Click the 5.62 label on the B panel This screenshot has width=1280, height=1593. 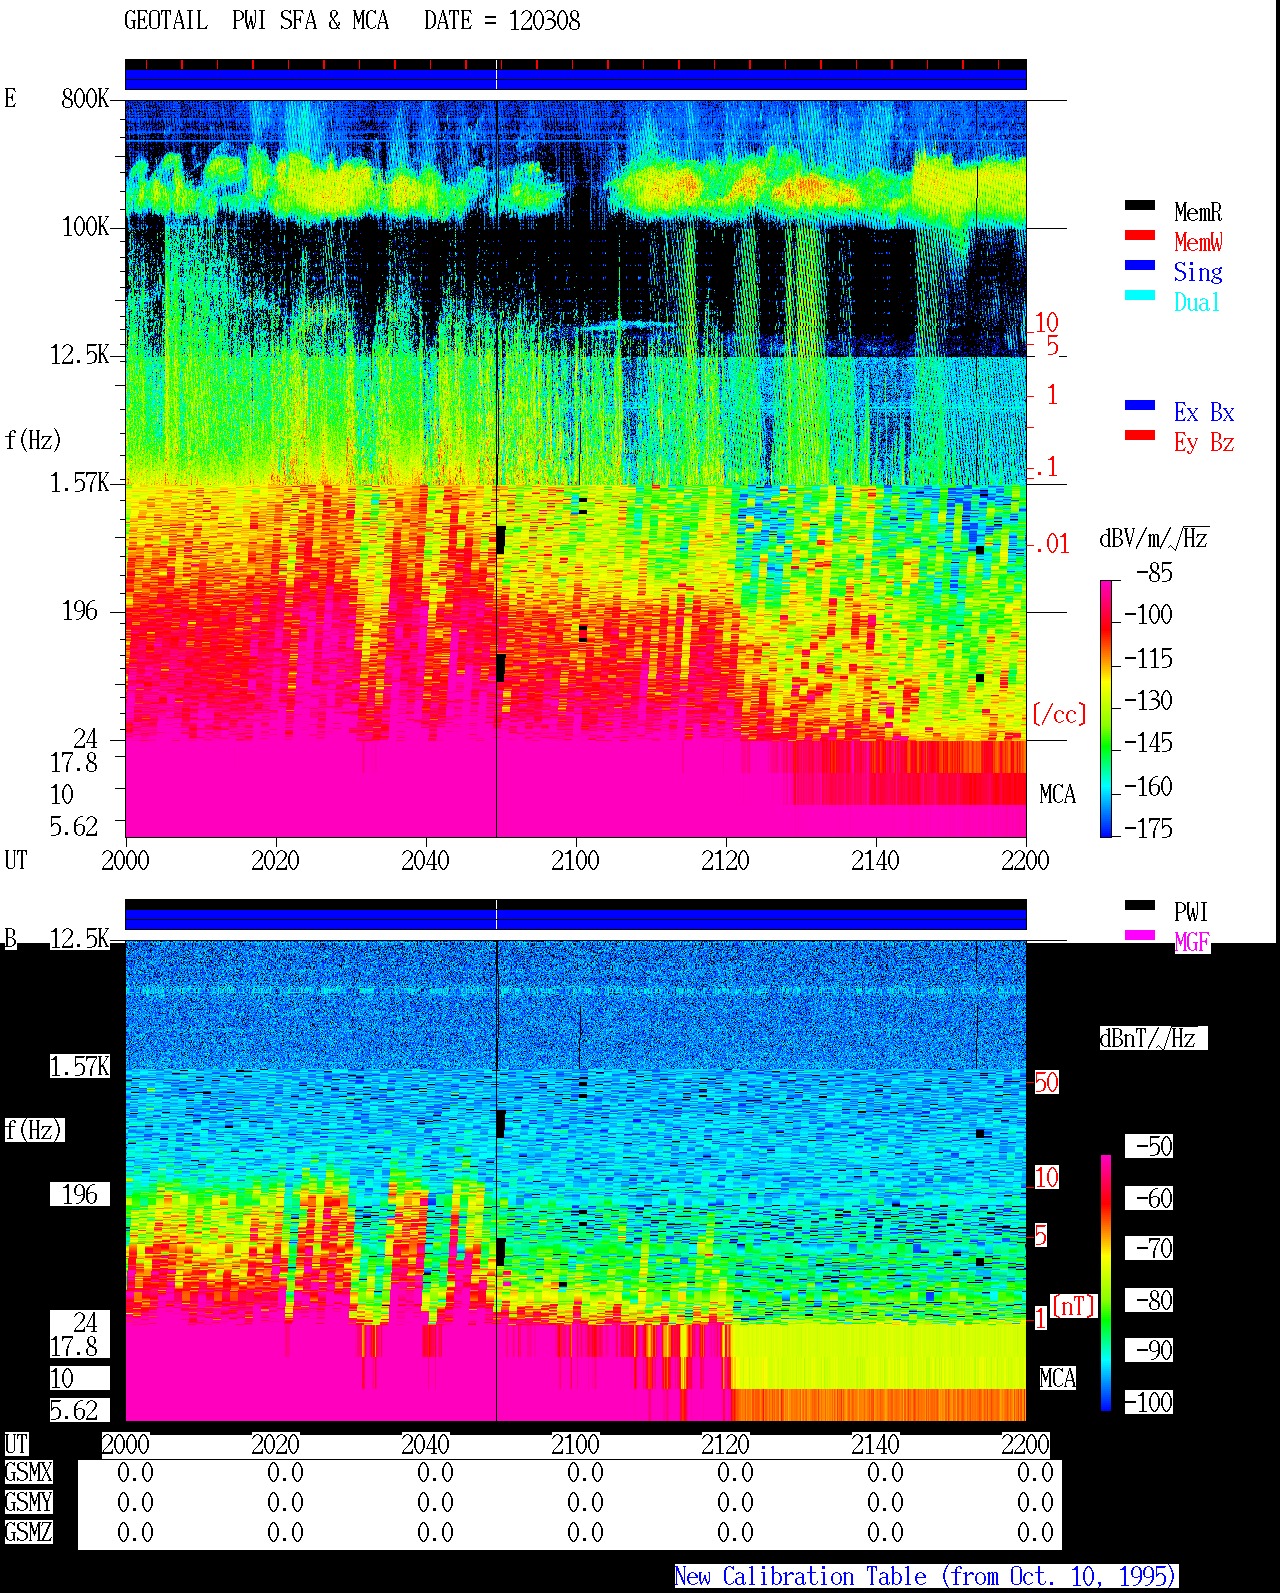pos(74,1410)
